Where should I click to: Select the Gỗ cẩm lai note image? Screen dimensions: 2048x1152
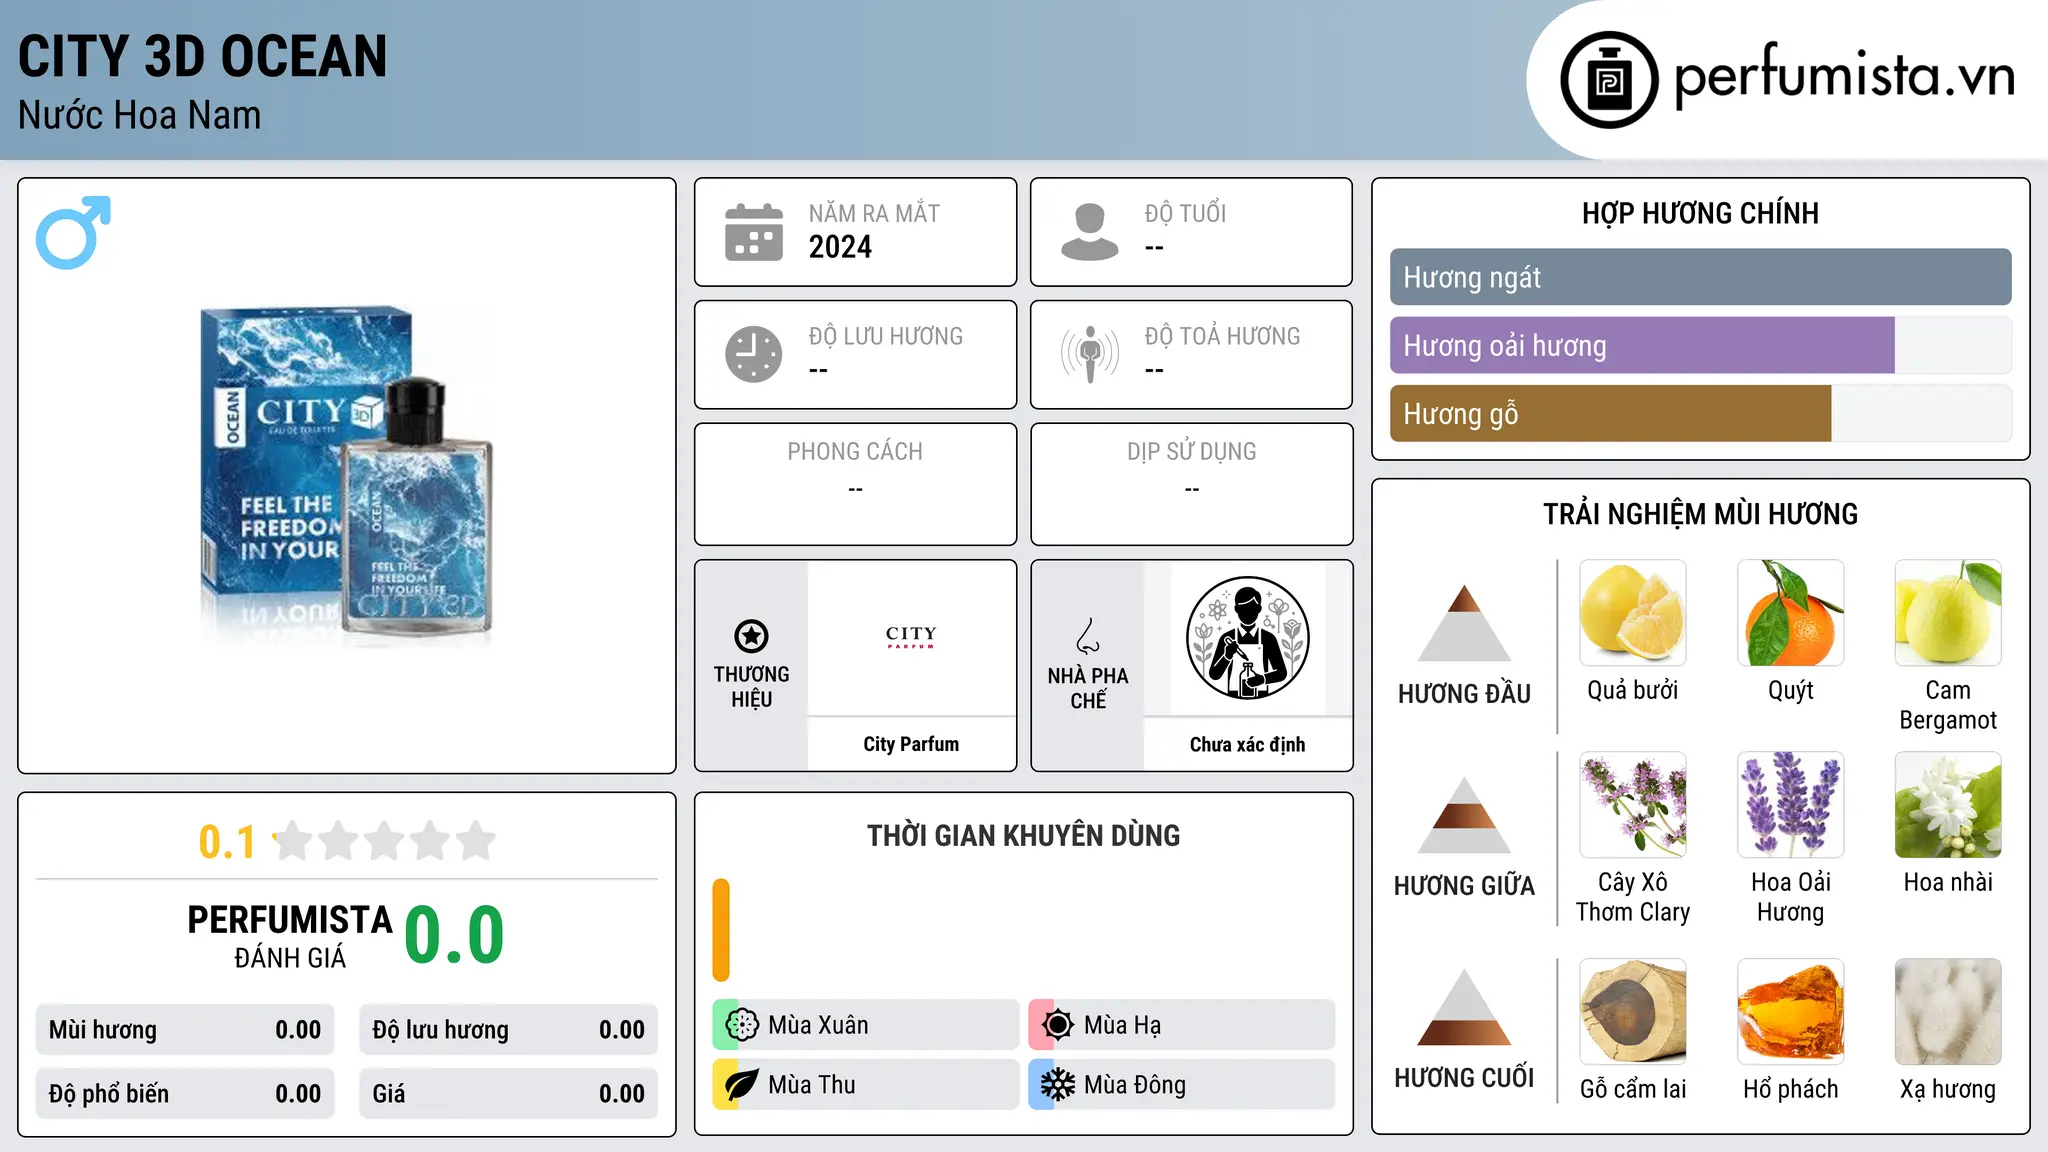(1633, 1012)
